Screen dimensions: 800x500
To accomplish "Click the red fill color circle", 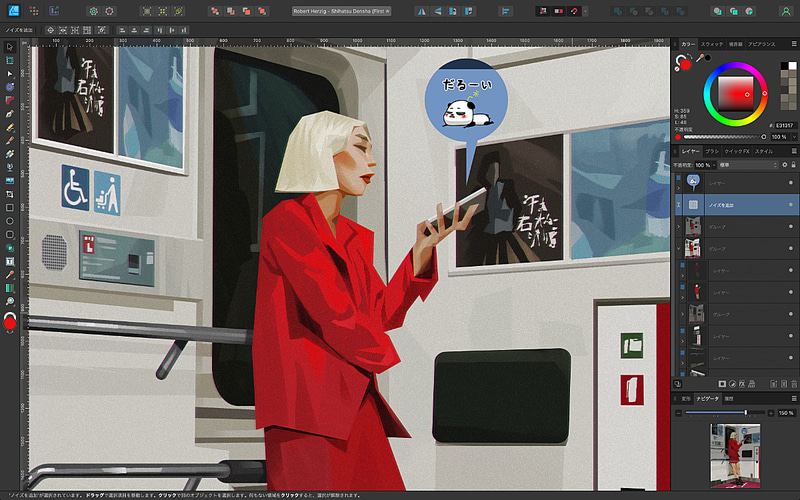I will [686, 65].
